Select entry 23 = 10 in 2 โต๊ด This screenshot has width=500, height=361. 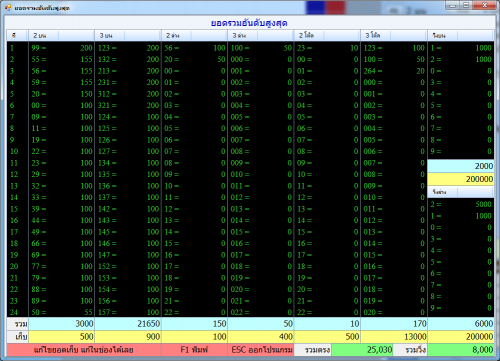click(327, 48)
